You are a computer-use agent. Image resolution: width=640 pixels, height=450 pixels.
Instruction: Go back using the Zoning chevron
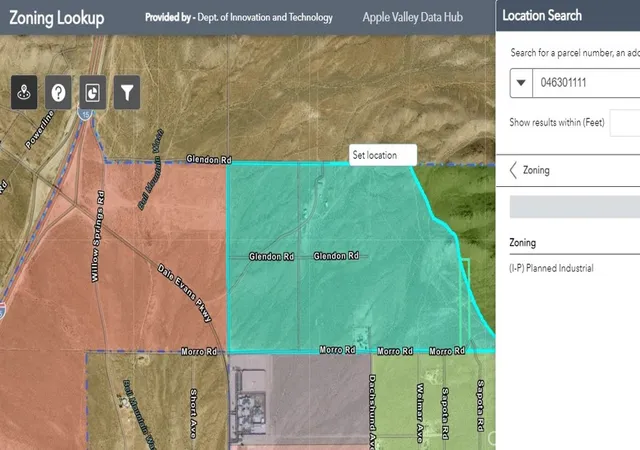pos(513,170)
